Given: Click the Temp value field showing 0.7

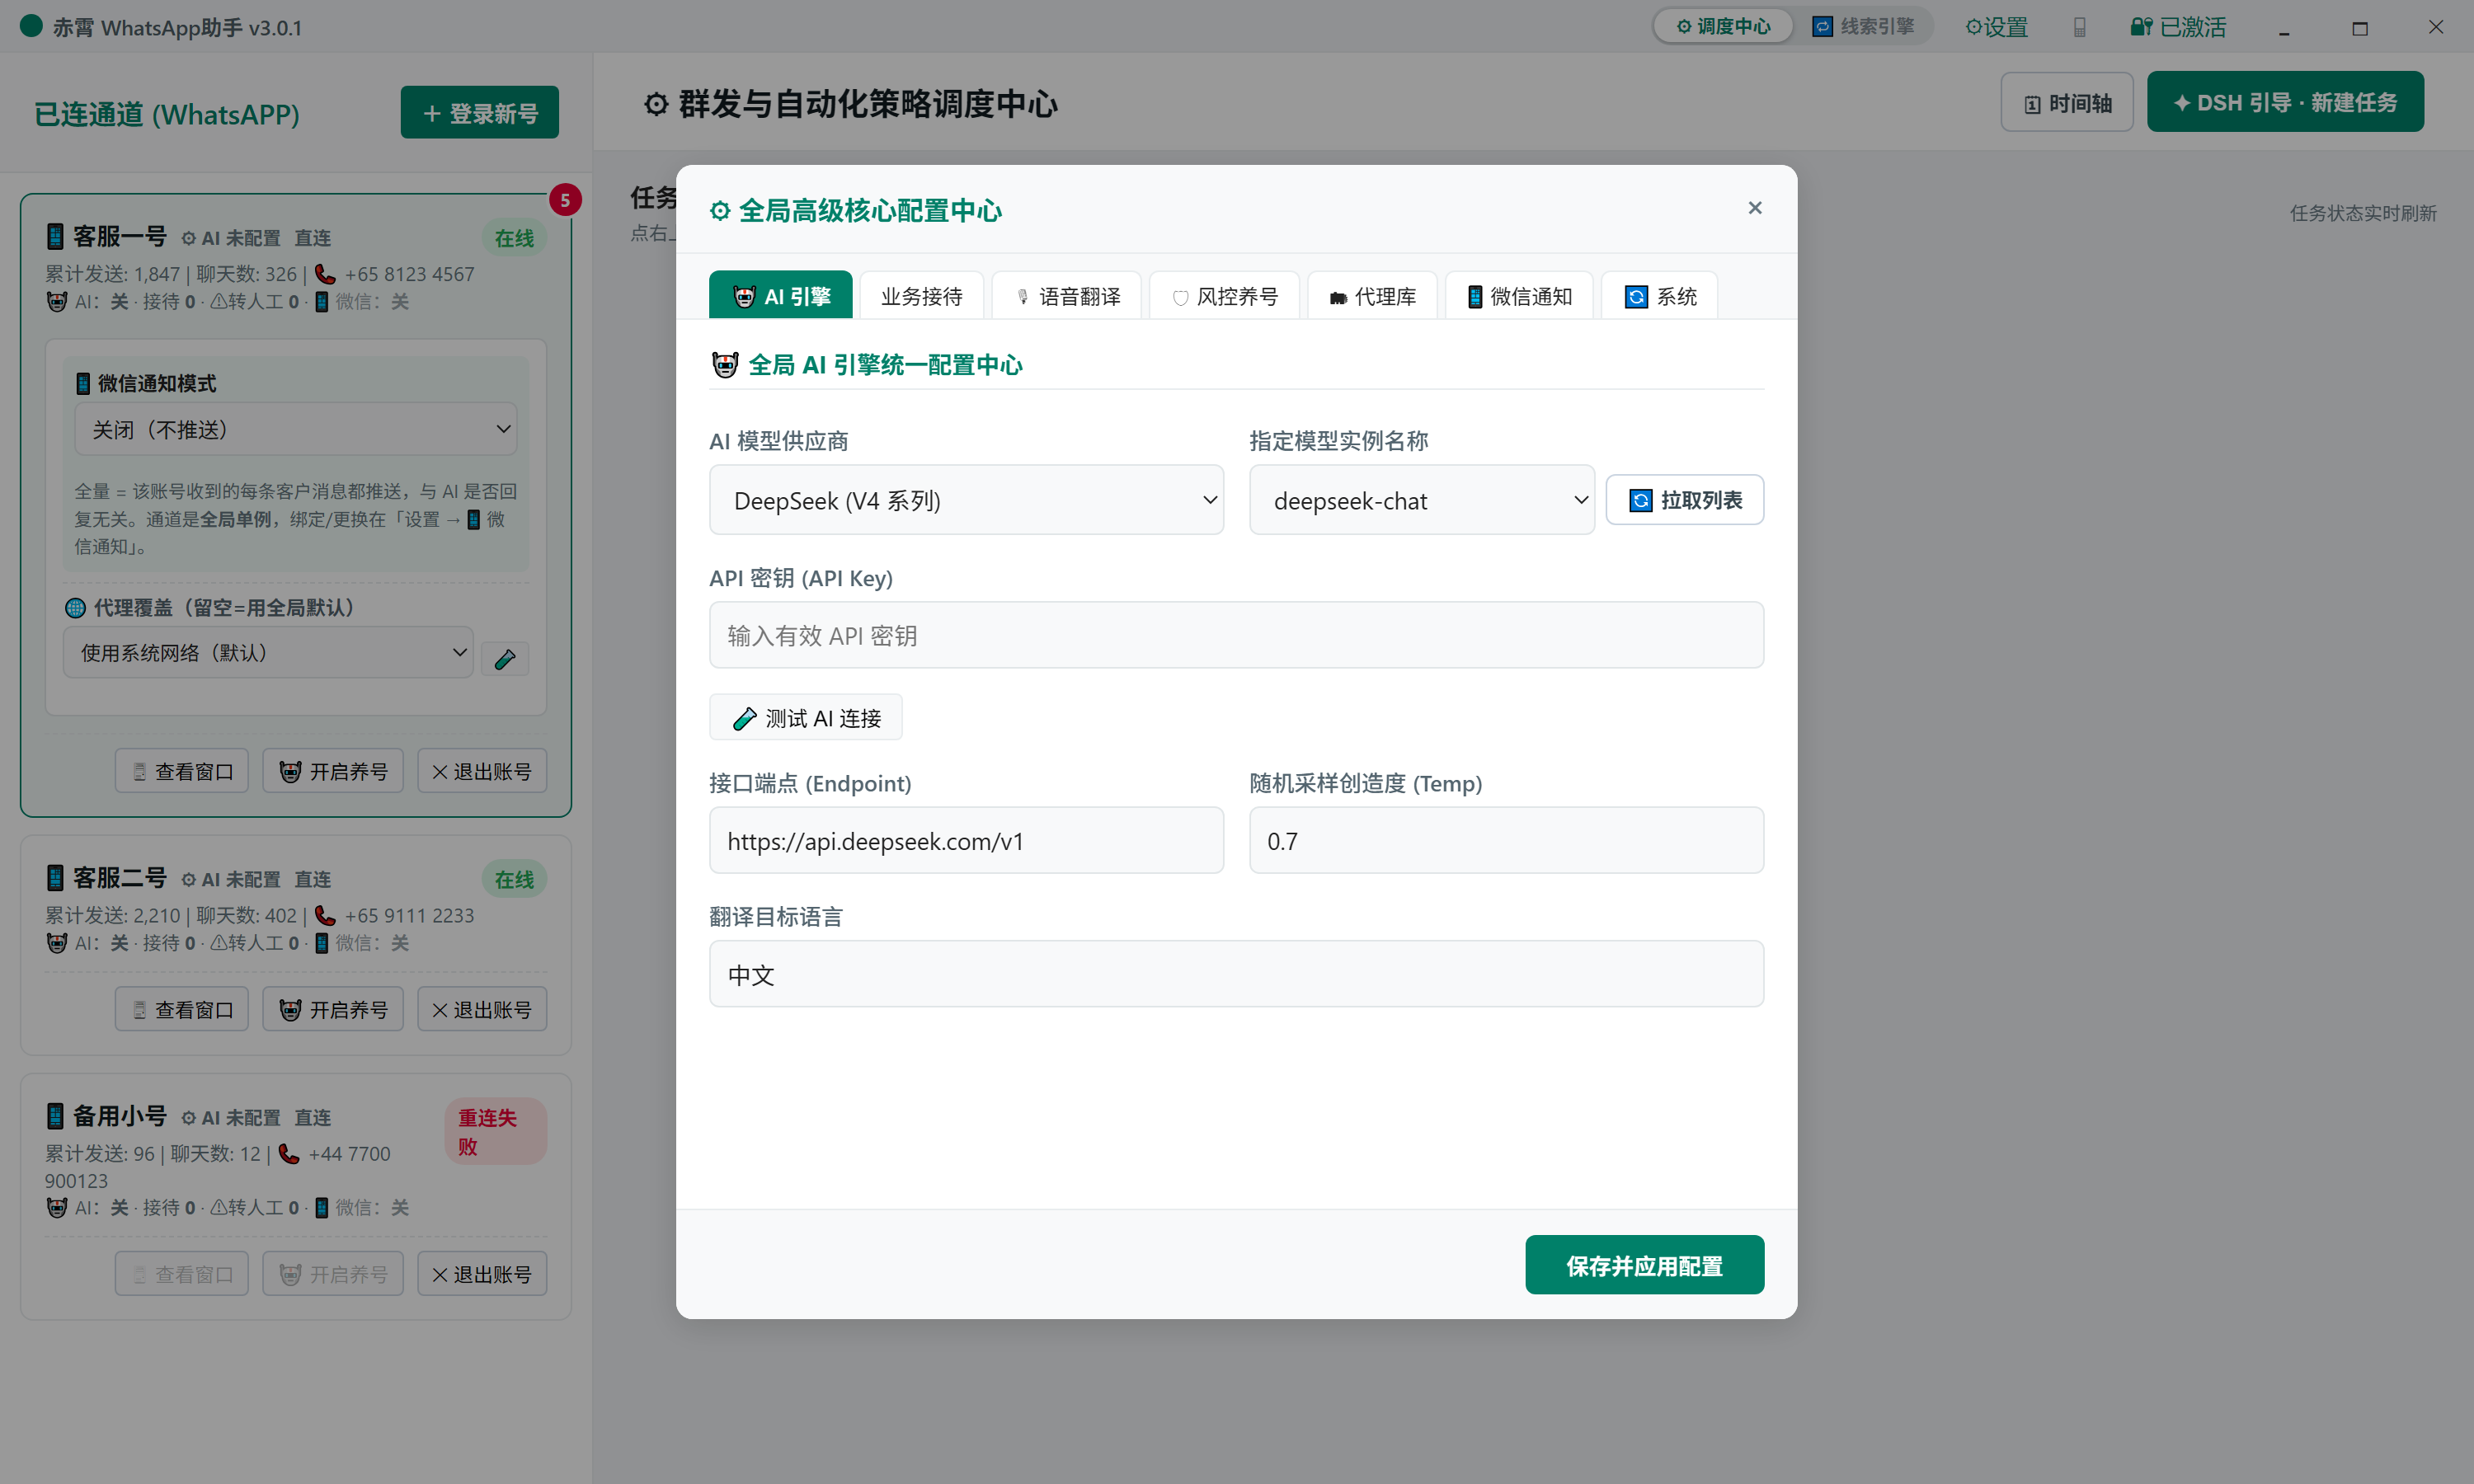Looking at the screenshot, I should (1506, 841).
